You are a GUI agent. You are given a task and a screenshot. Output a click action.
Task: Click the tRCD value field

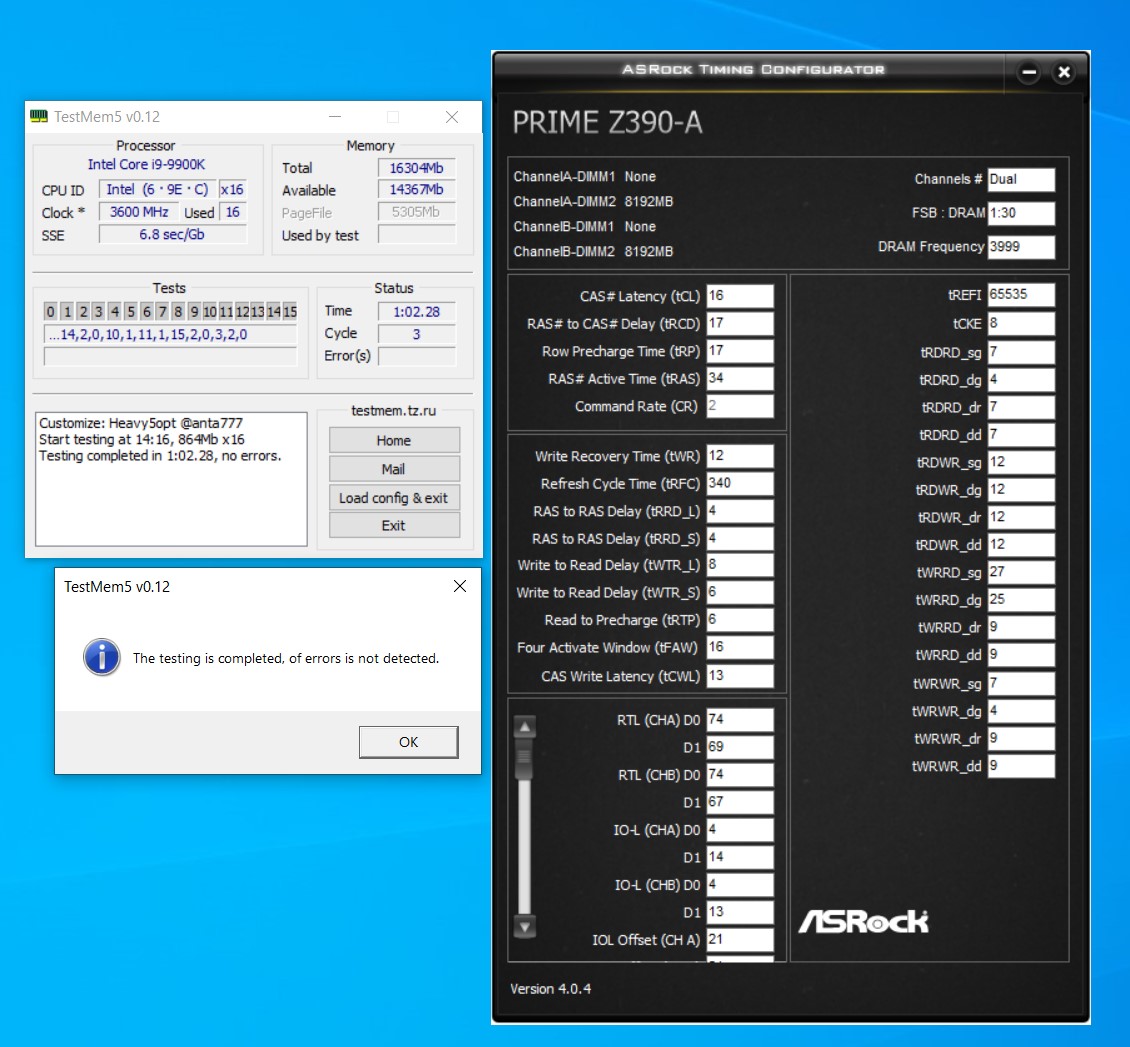[x=740, y=324]
